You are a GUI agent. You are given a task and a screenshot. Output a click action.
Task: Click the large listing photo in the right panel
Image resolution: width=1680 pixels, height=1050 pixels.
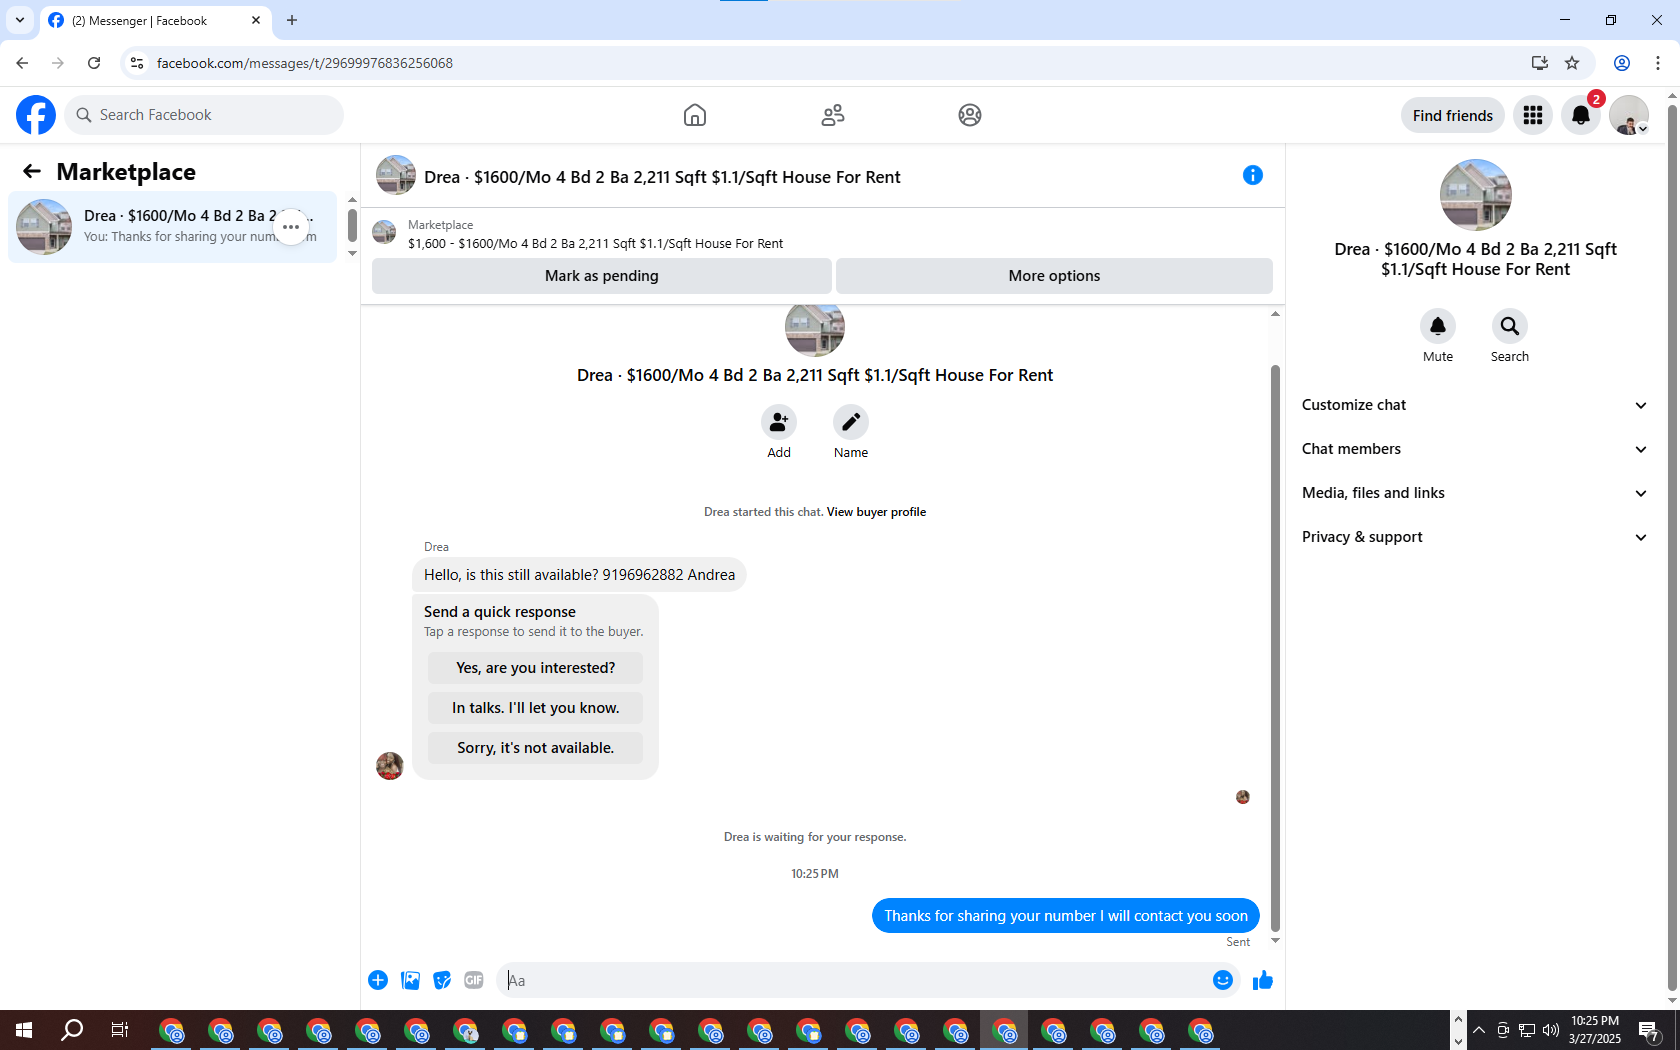pos(1476,195)
